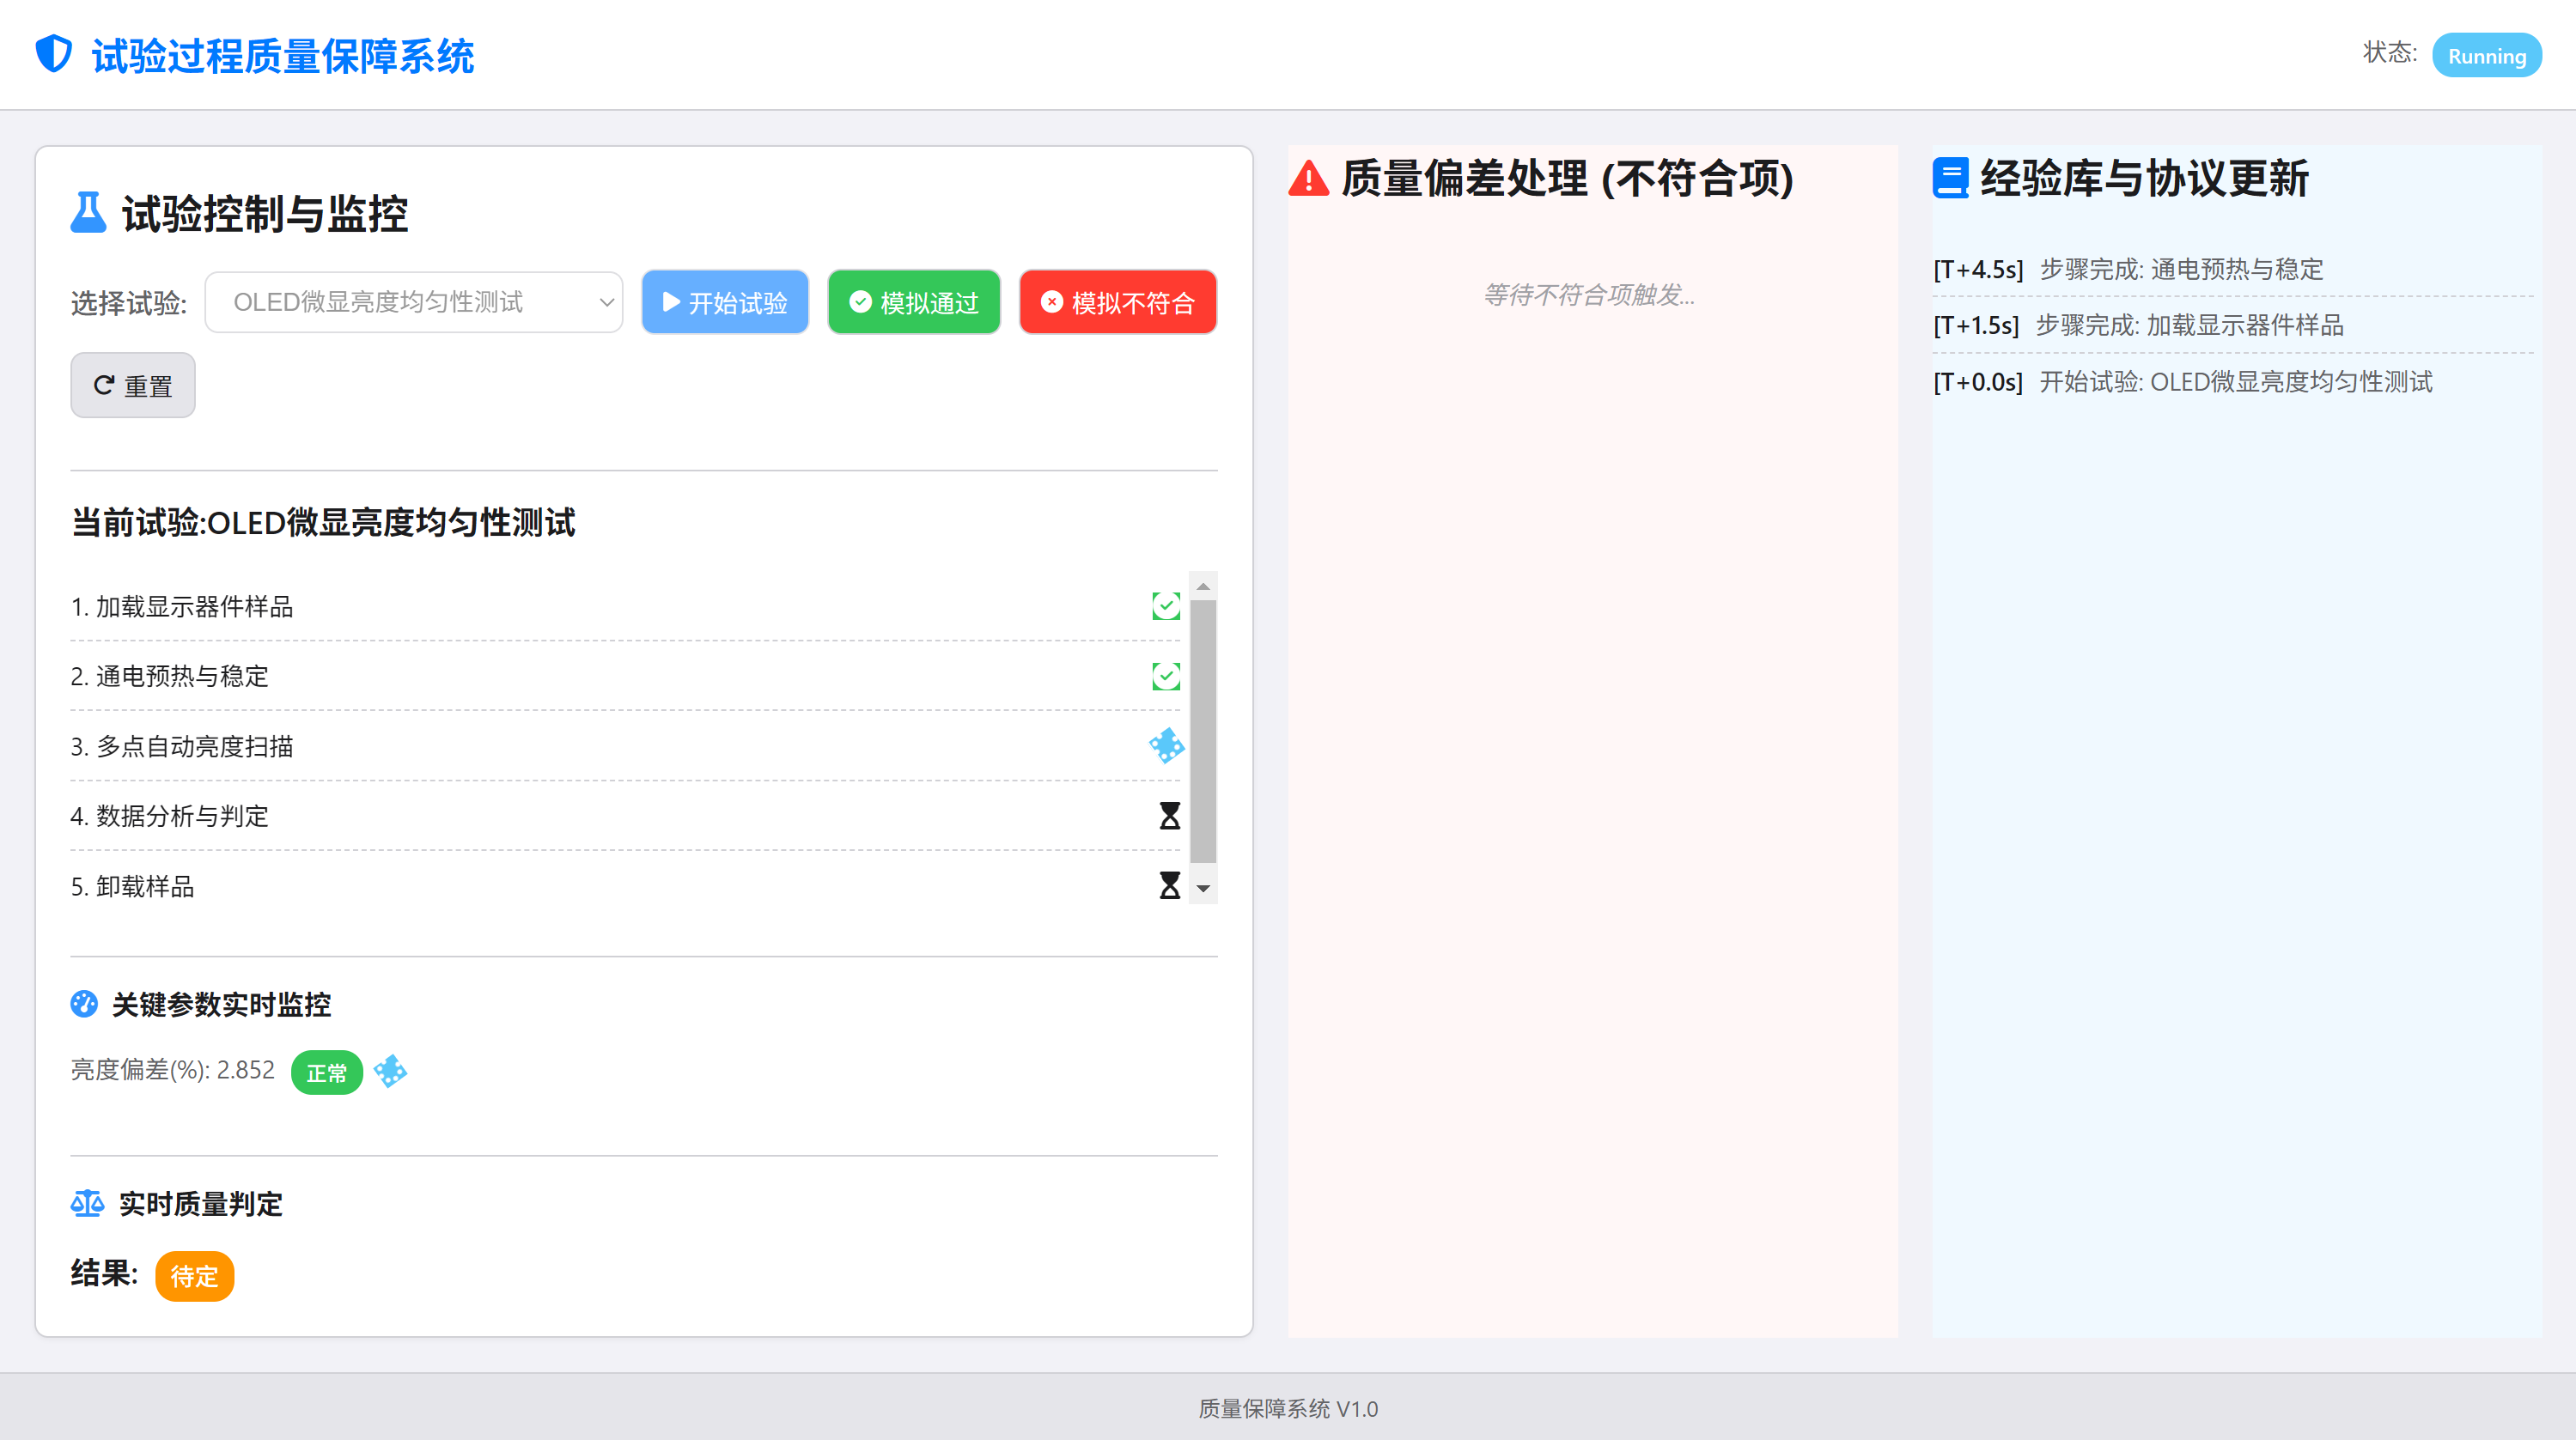Click the balance scale icon beside 实时质量判定
This screenshot has width=2576, height=1440.
coord(87,1203)
